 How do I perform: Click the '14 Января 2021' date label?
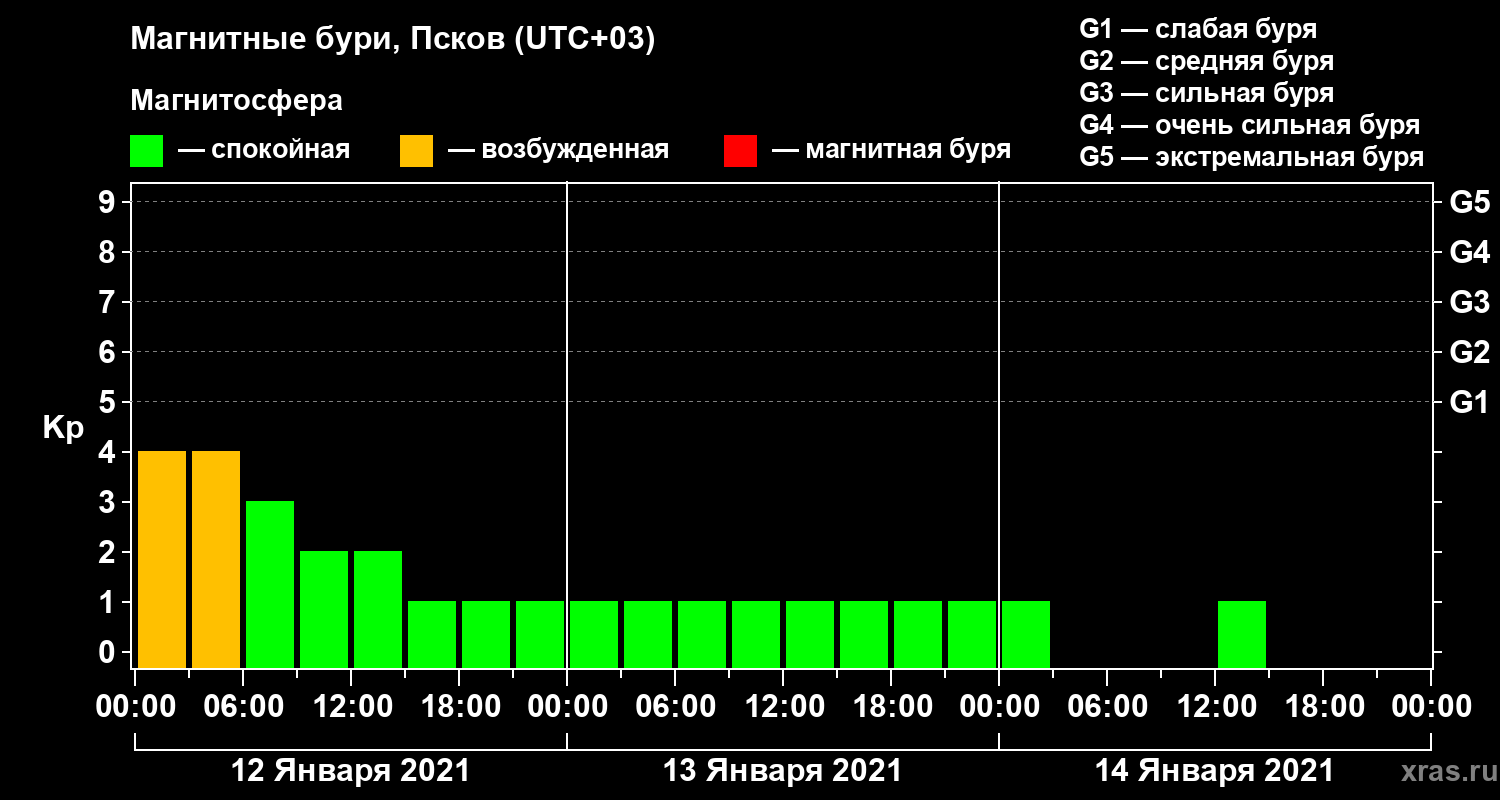1214,771
